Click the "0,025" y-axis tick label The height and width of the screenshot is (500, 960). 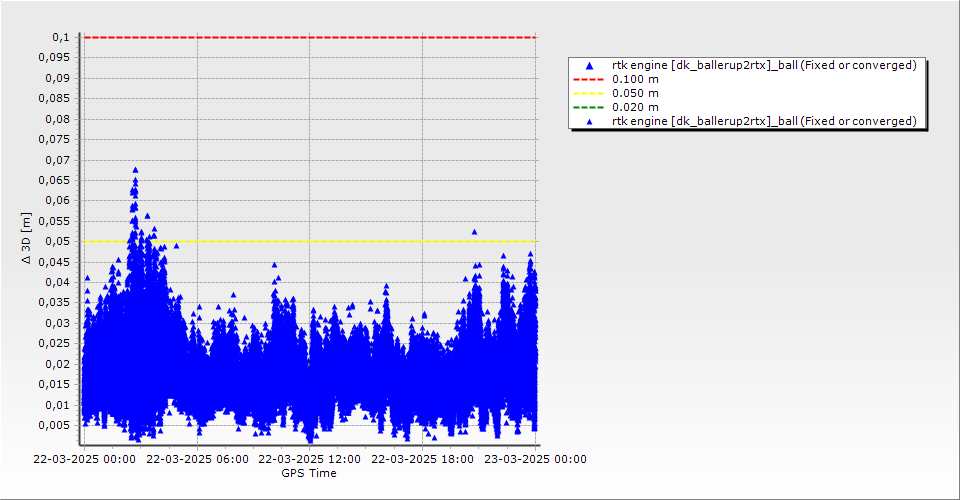coord(54,343)
